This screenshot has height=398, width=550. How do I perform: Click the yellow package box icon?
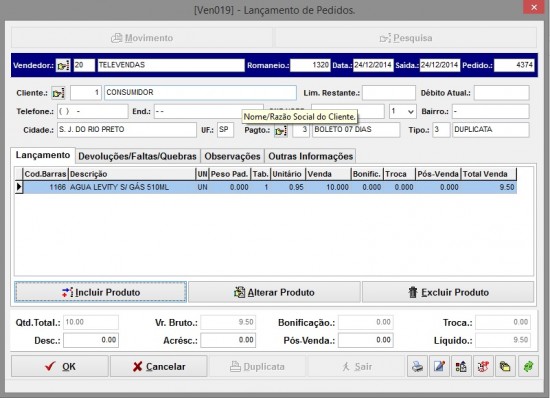505,366
